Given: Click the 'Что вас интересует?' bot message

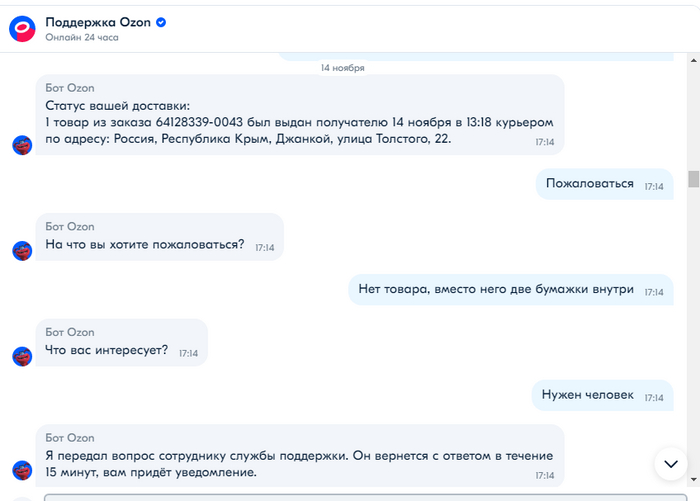Looking at the screenshot, I should point(120,350).
